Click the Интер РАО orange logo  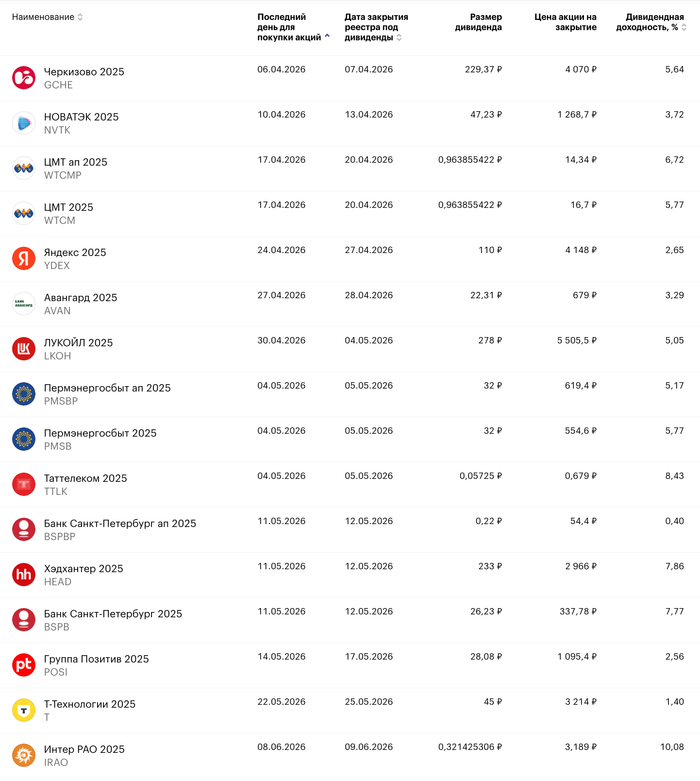23,755
